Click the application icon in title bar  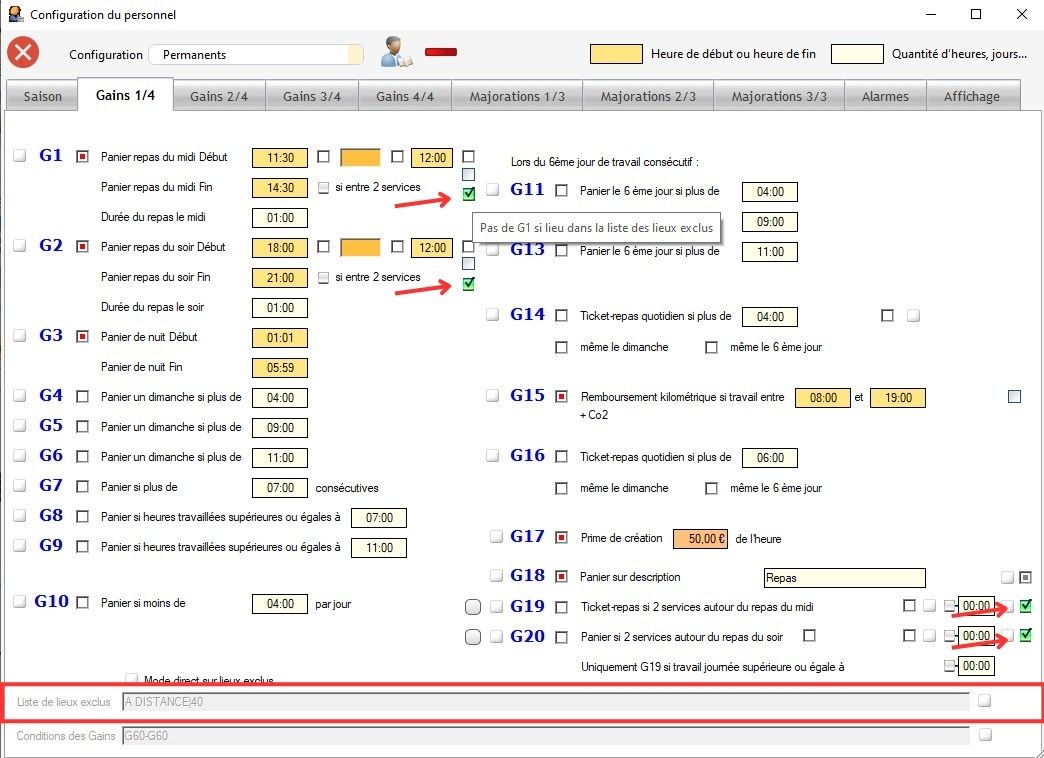(x=14, y=15)
